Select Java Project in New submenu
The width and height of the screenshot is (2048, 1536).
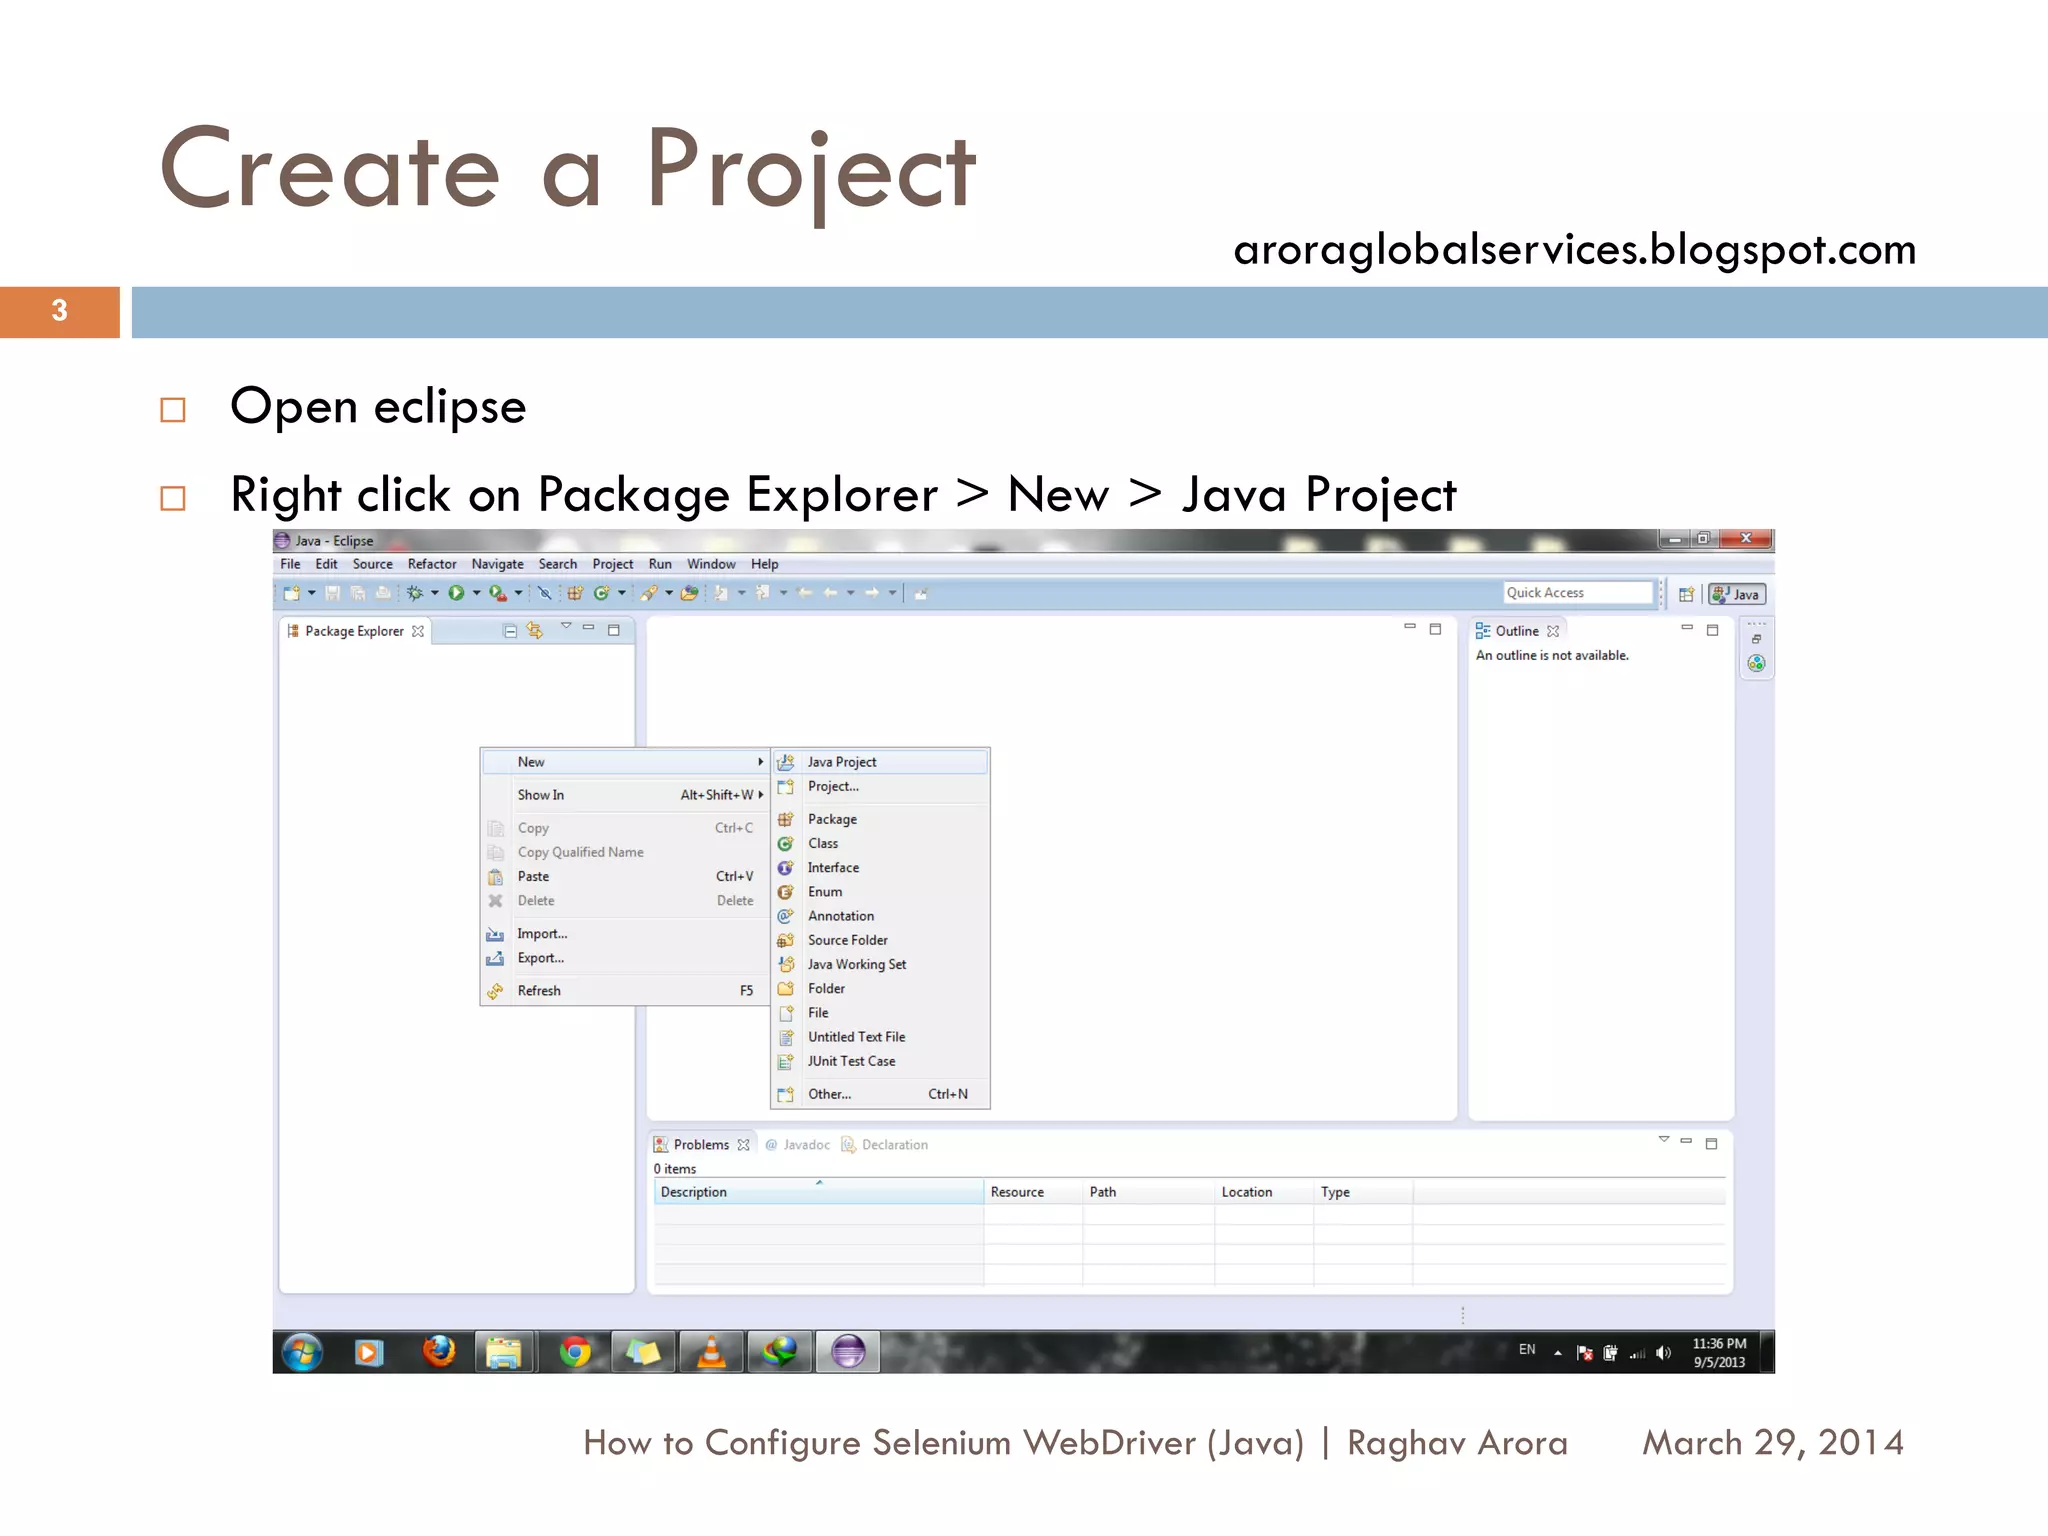[880, 762]
